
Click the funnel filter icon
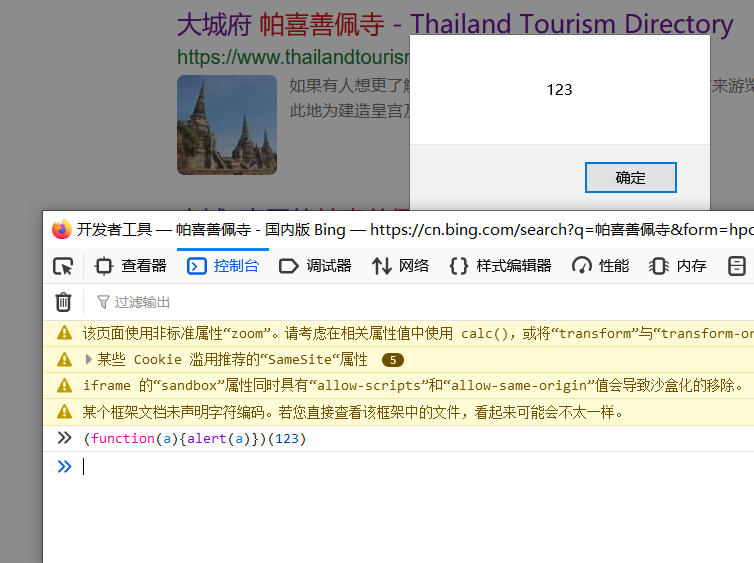tap(103, 302)
